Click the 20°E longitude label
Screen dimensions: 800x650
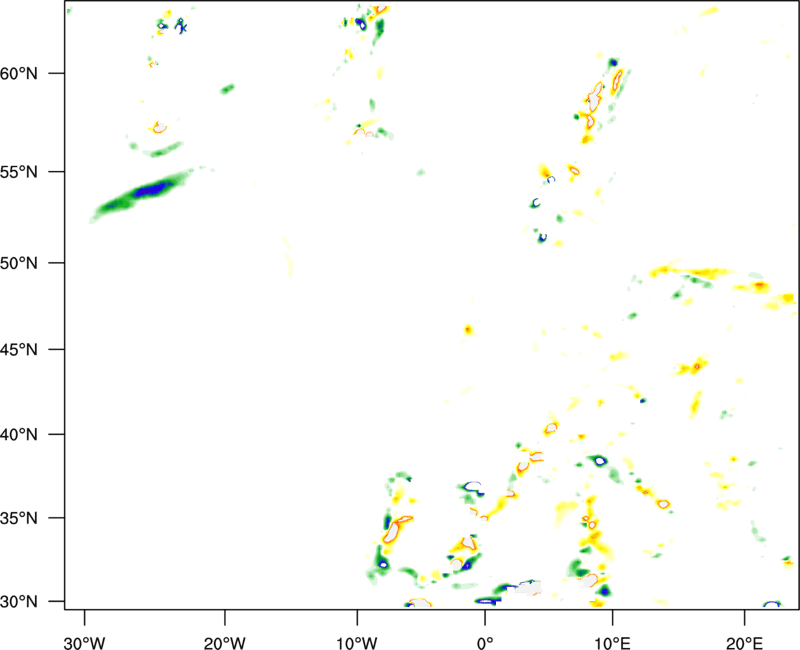[744, 643]
